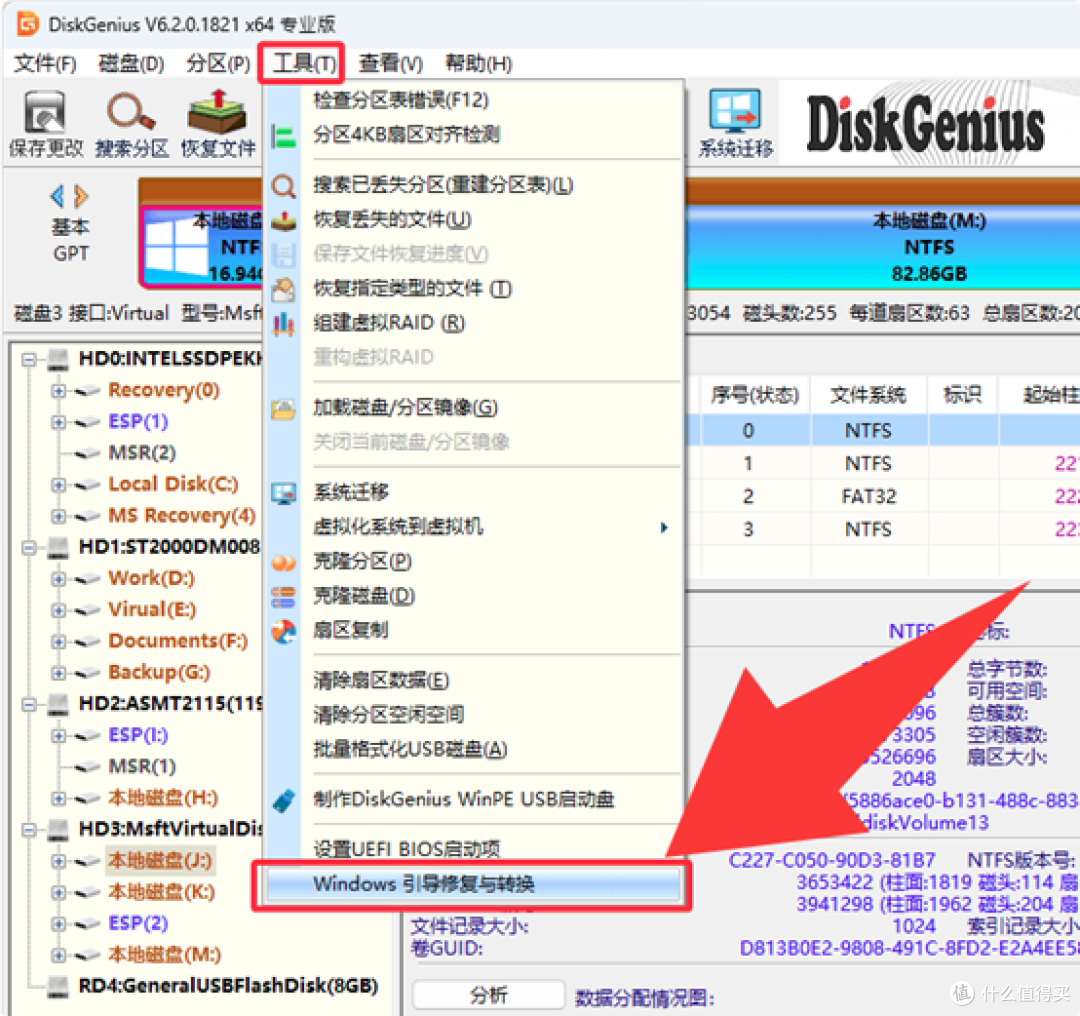Screen dimensions: 1080x1016
Task: Click the next disk right arrow
Action: coord(81,197)
